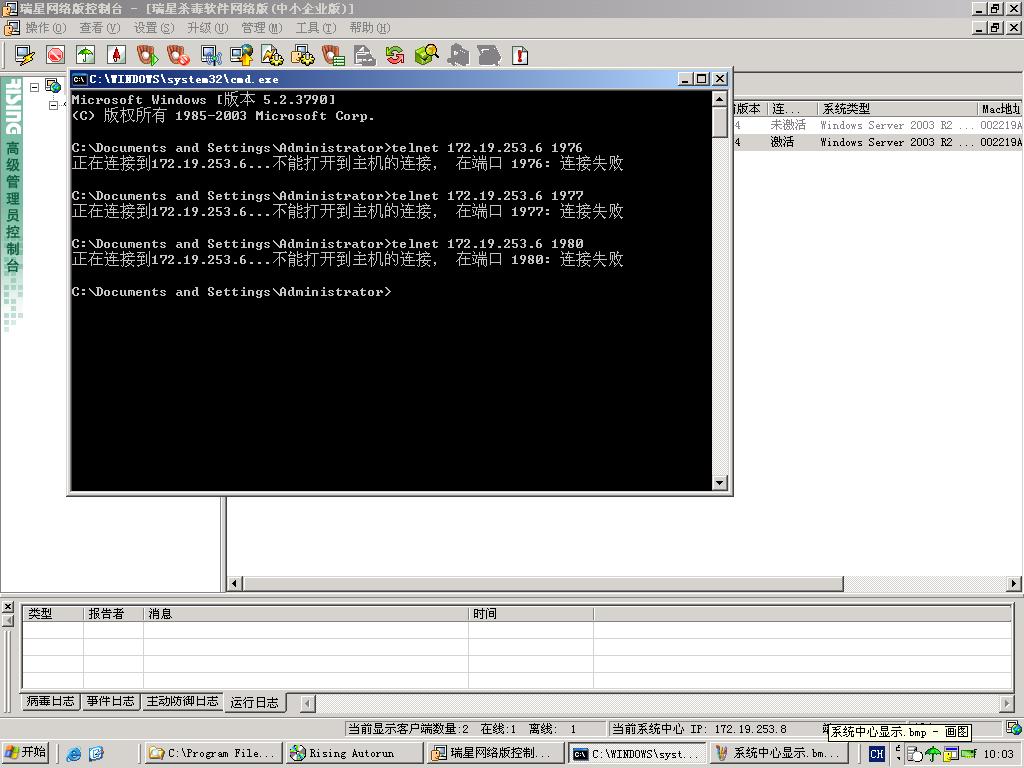Click the 时间 column header in log

coord(531,614)
